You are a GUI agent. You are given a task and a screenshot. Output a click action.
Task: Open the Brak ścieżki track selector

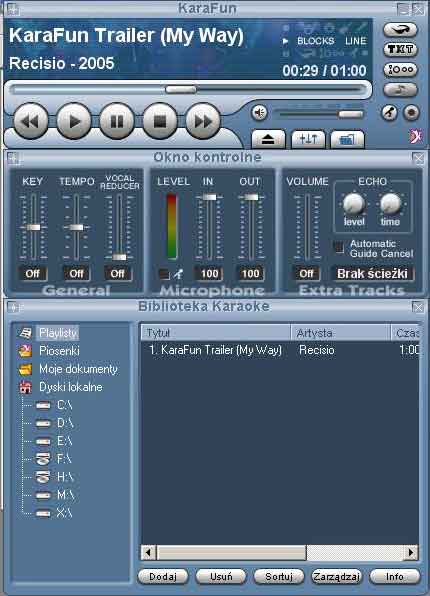point(373,274)
